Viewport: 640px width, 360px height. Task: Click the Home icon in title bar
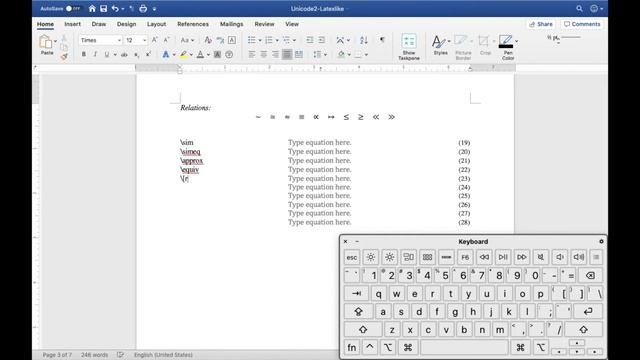pyautogui.click(x=92, y=8)
